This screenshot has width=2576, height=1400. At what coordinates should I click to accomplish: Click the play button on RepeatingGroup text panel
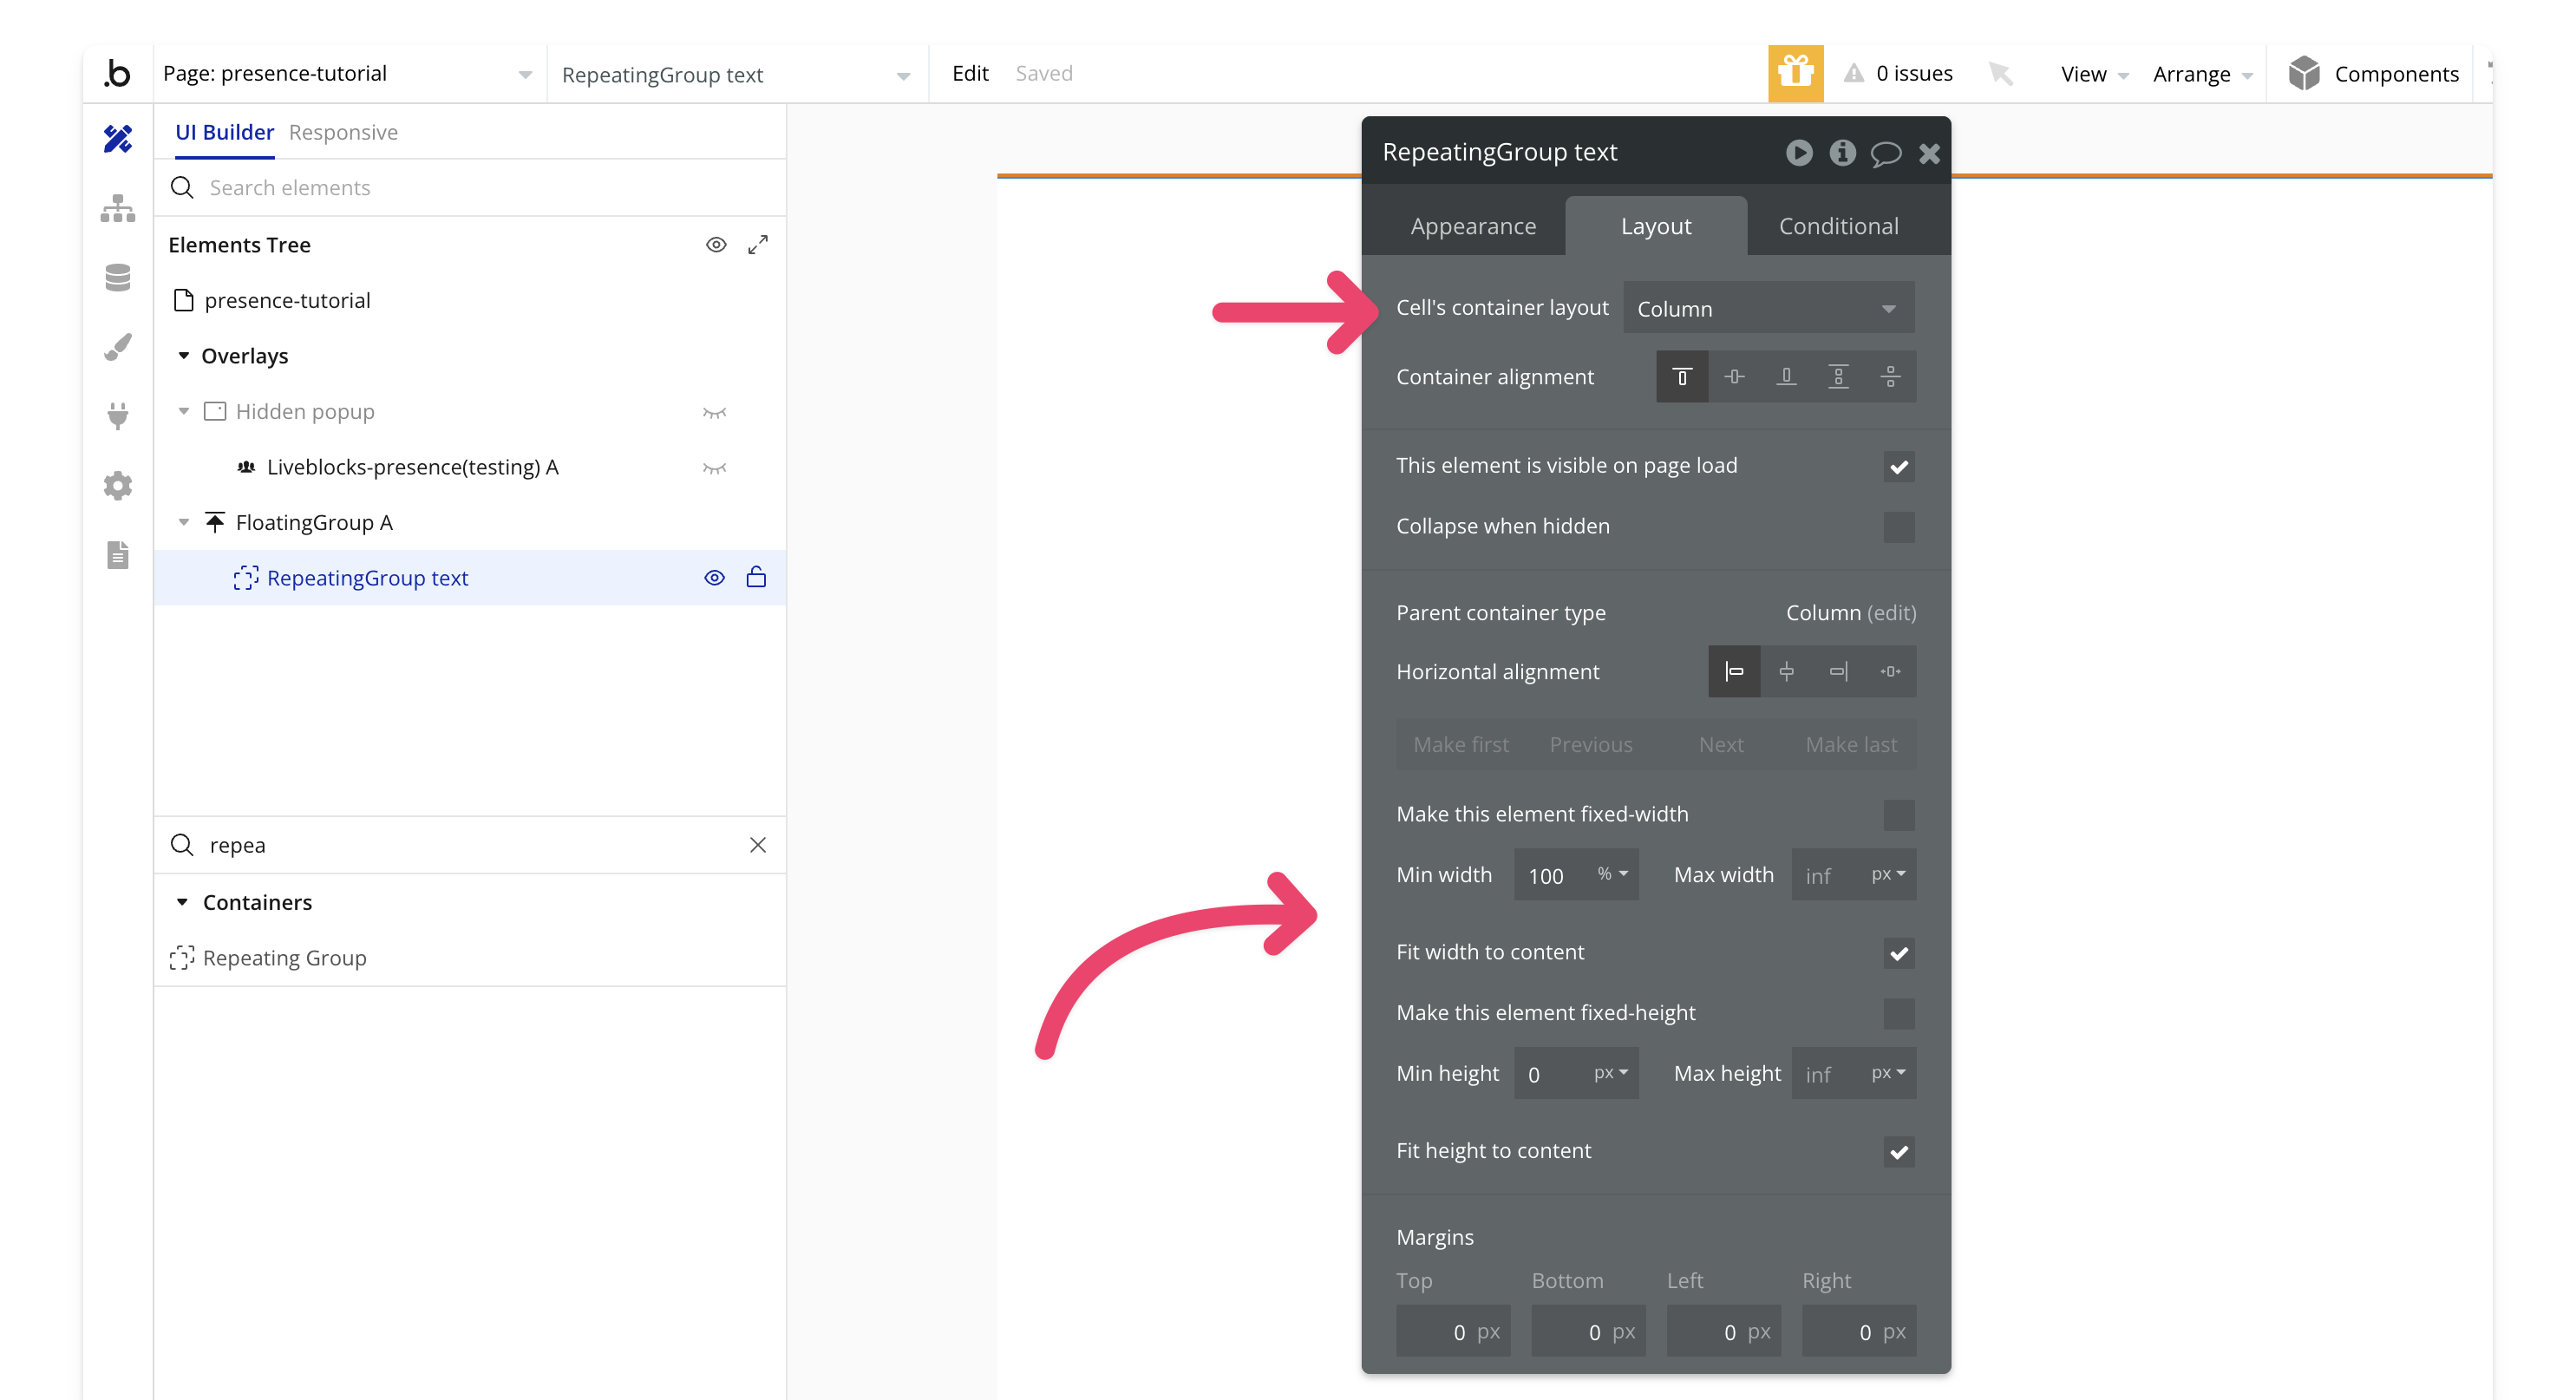click(x=1799, y=154)
